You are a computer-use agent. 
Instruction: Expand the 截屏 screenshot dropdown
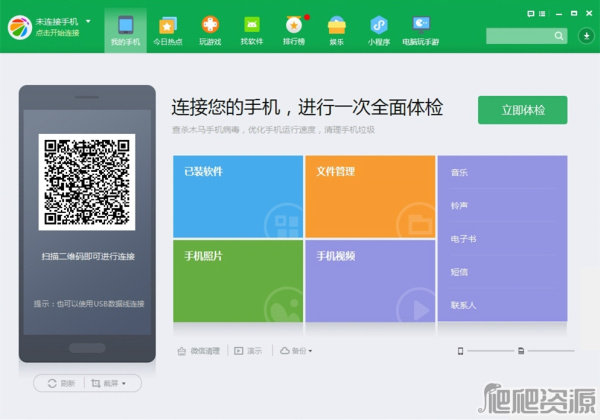109,383
